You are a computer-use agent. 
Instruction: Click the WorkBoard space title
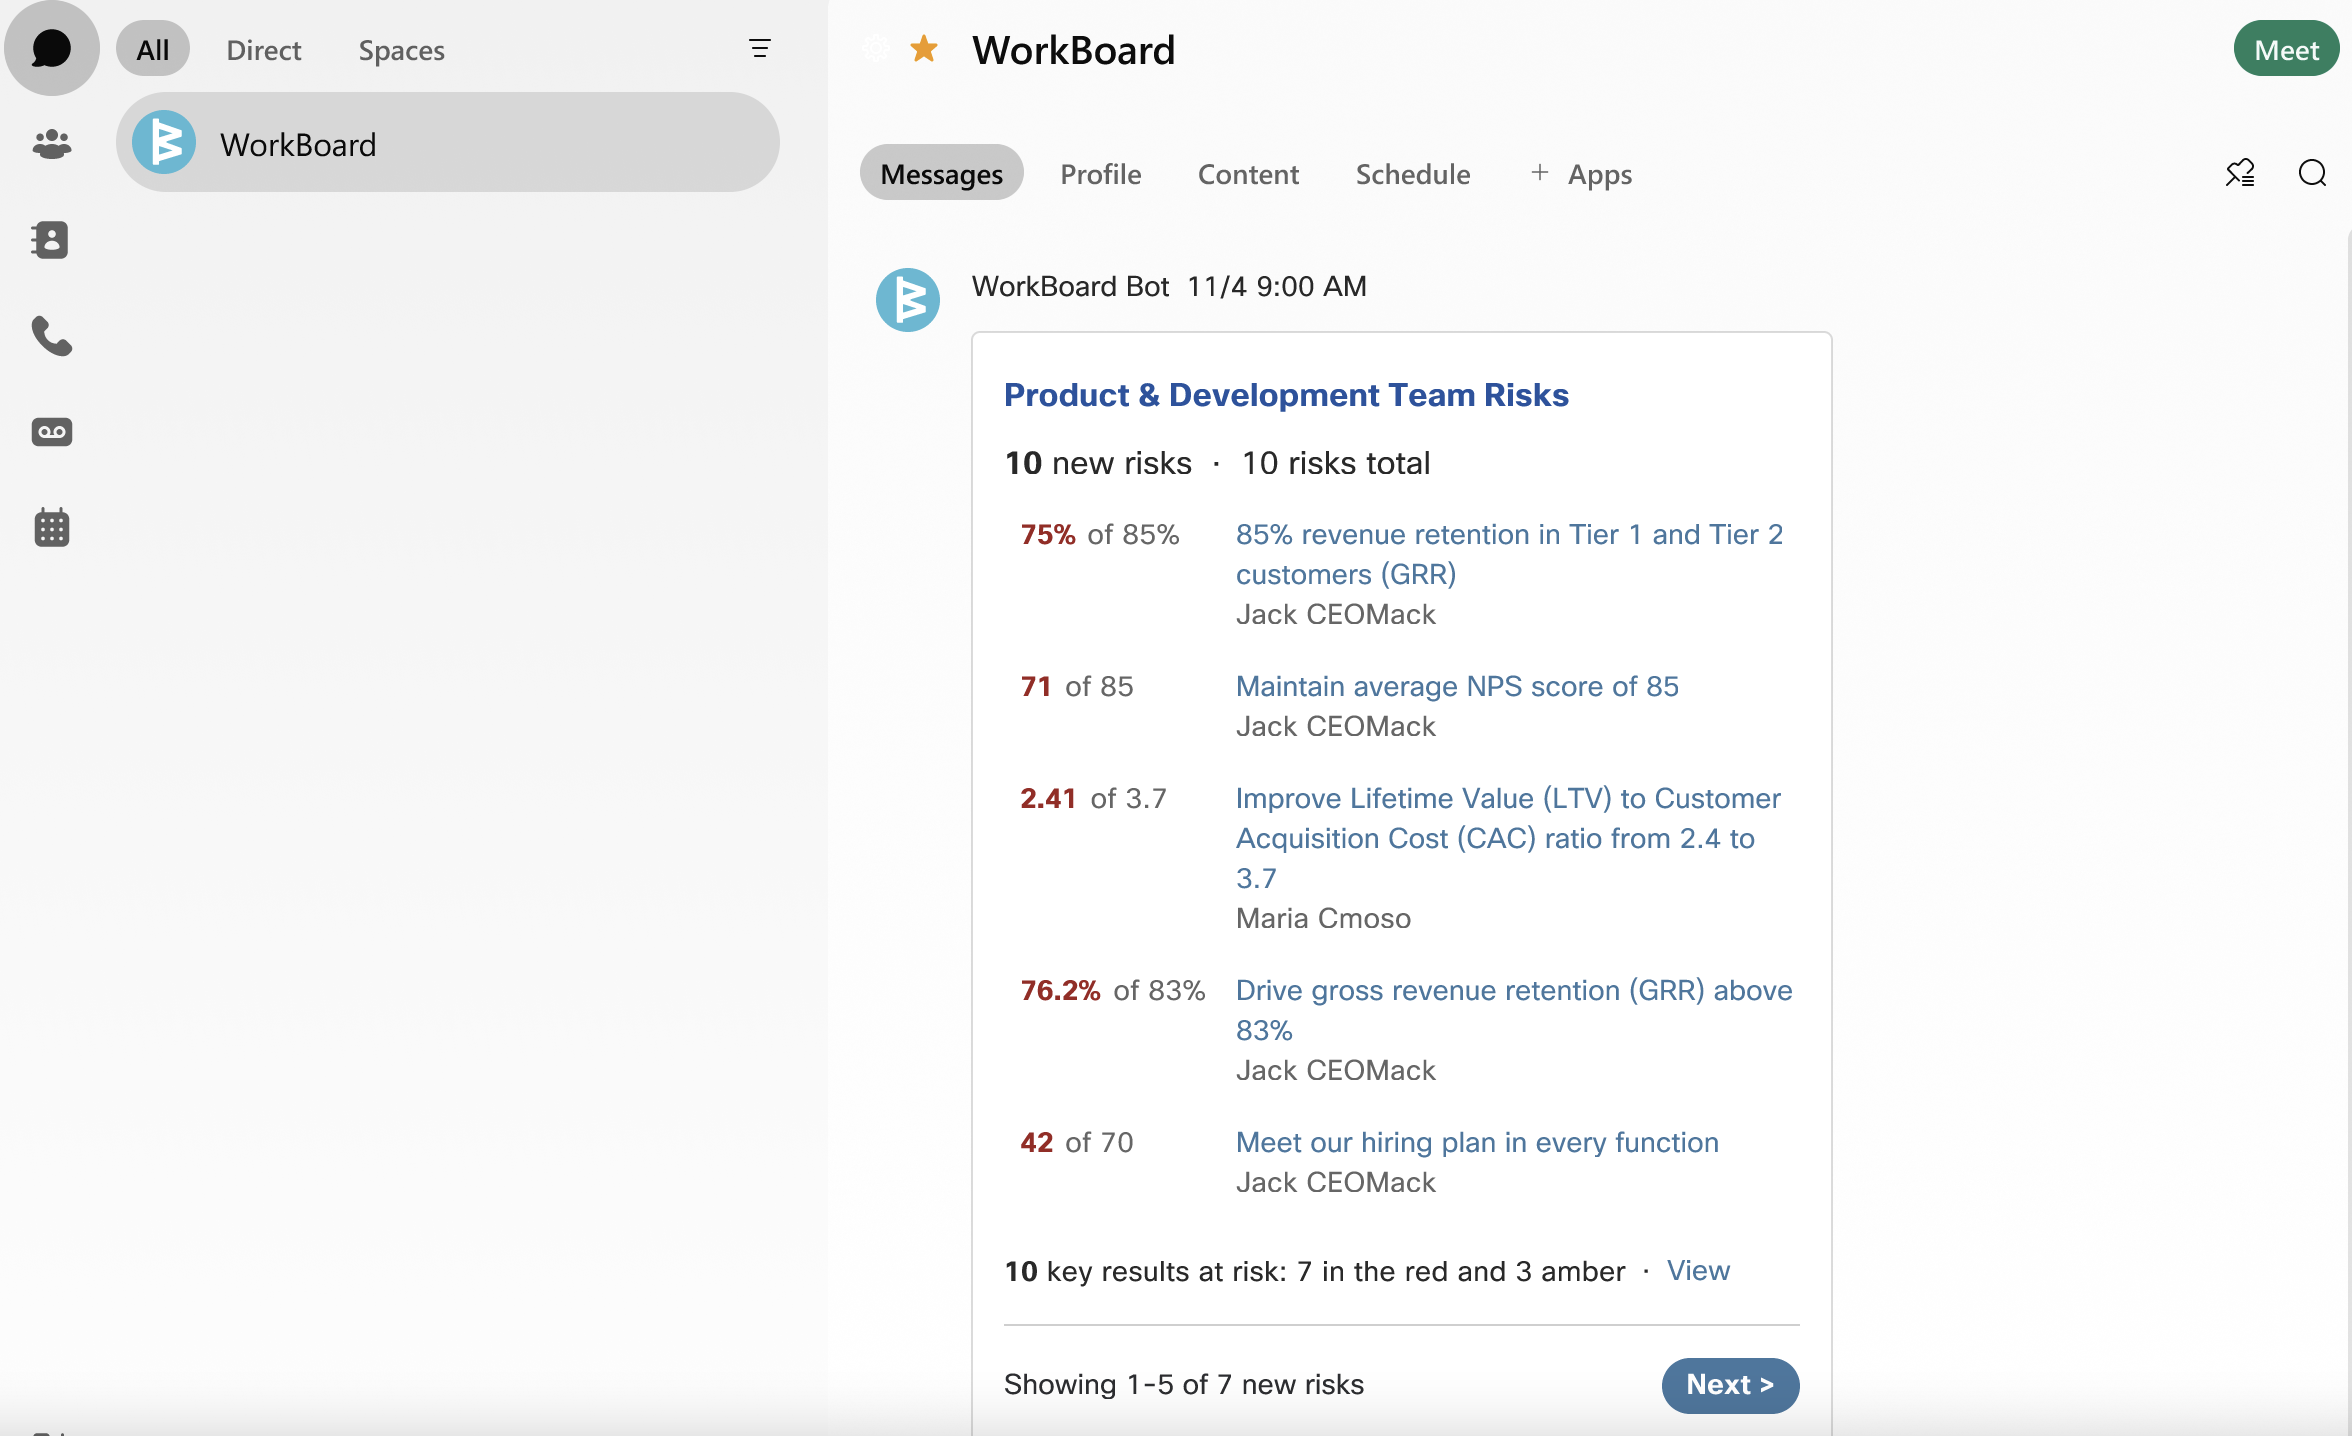pos(1074,49)
